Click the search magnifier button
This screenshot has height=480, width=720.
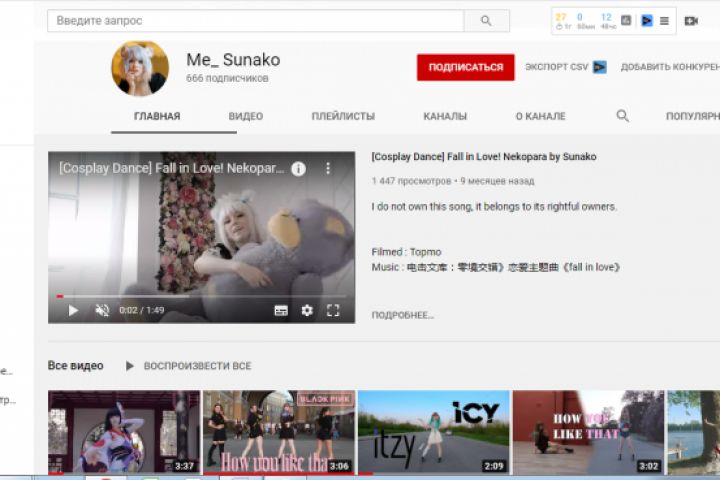pyautogui.click(x=486, y=21)
